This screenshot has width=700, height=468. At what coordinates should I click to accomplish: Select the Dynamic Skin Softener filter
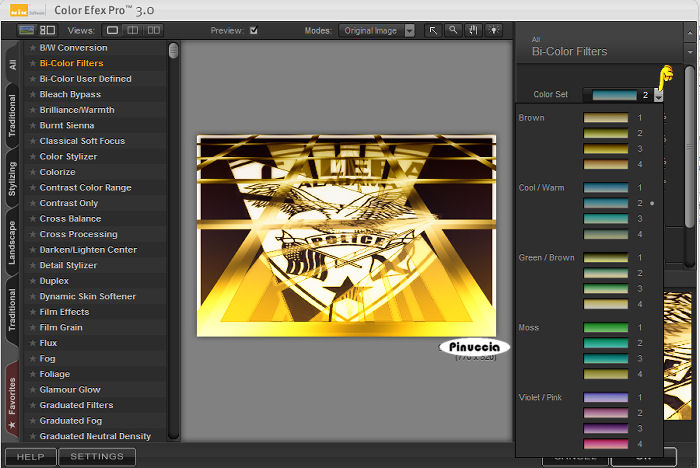click(x=88, y=297)
